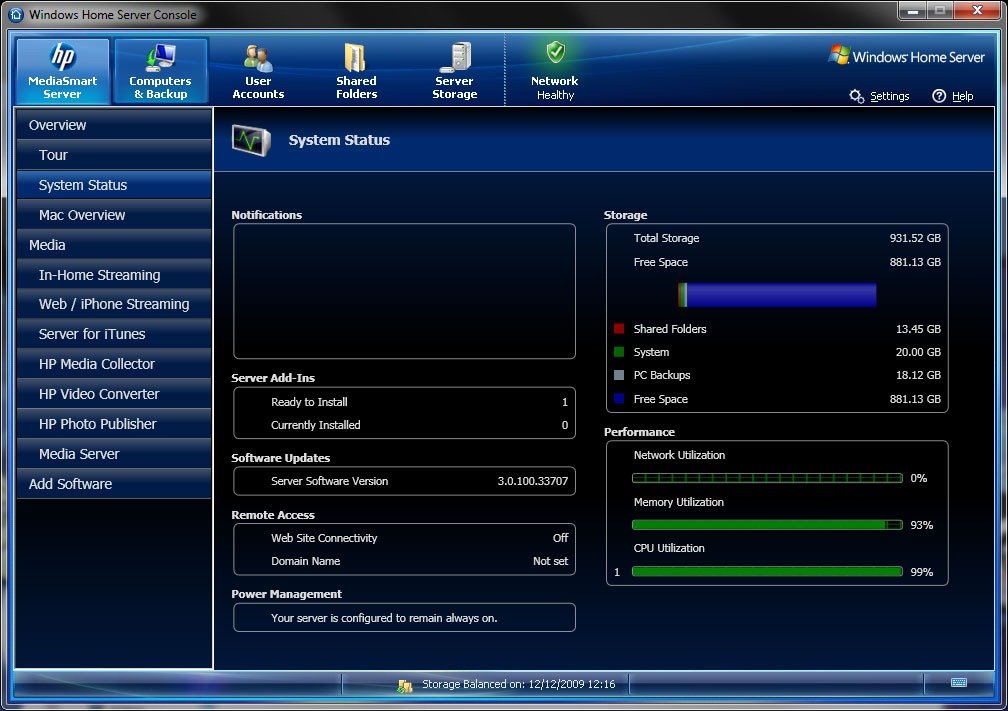1008x711 pixels.
Task: Open the Server Storage tab
Action: 454,71
